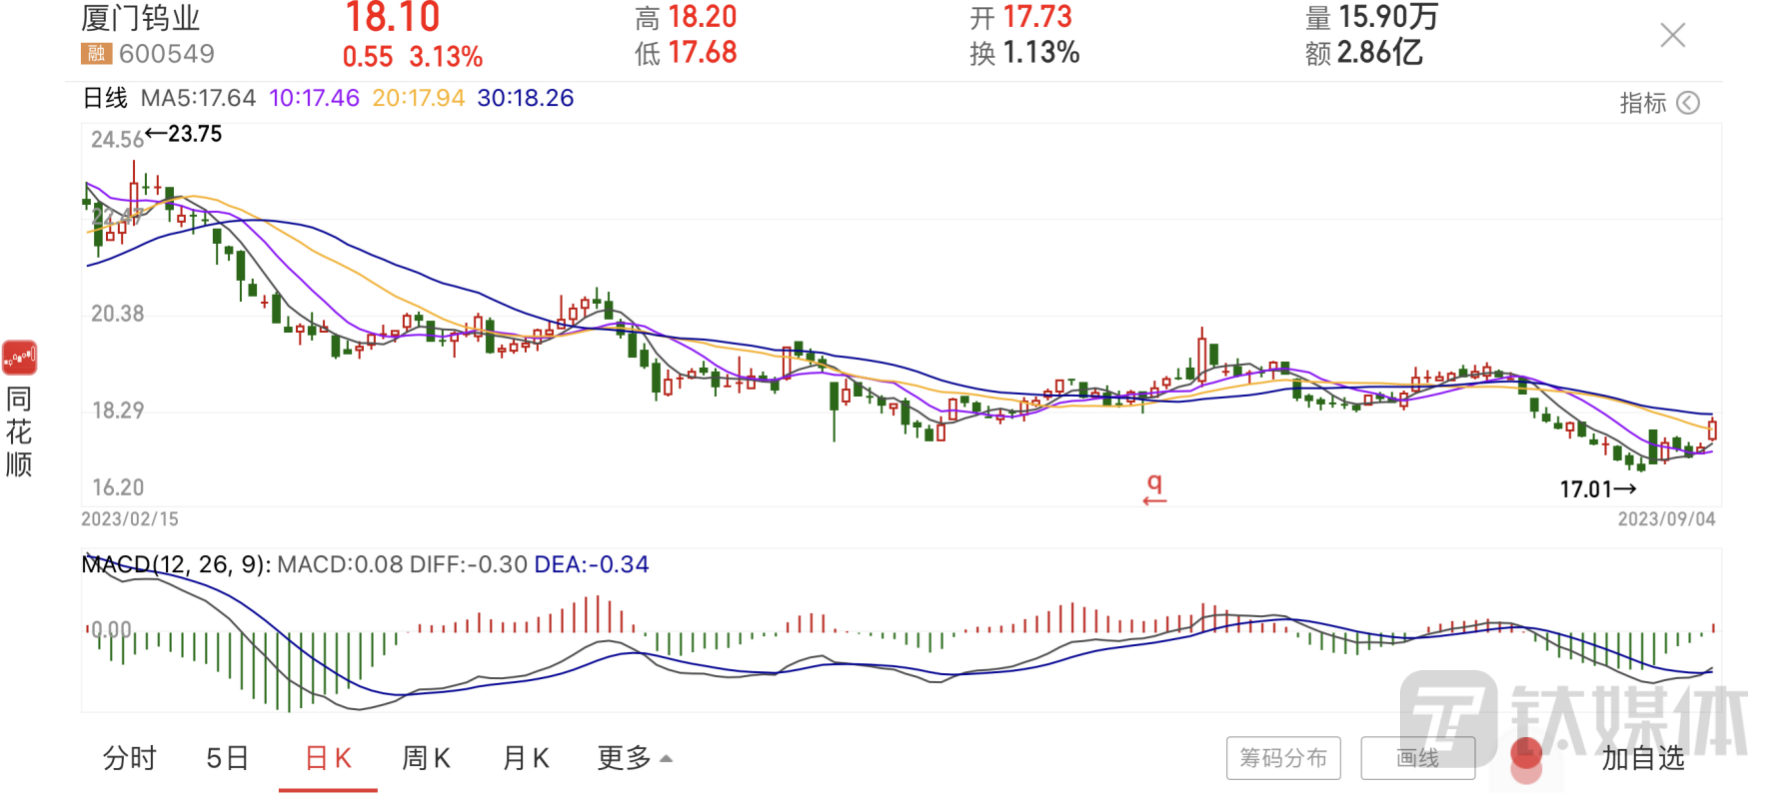Click the 20.38 price axis label
The width and height of the screenshot is (1780, 800).
coord(118,314)
